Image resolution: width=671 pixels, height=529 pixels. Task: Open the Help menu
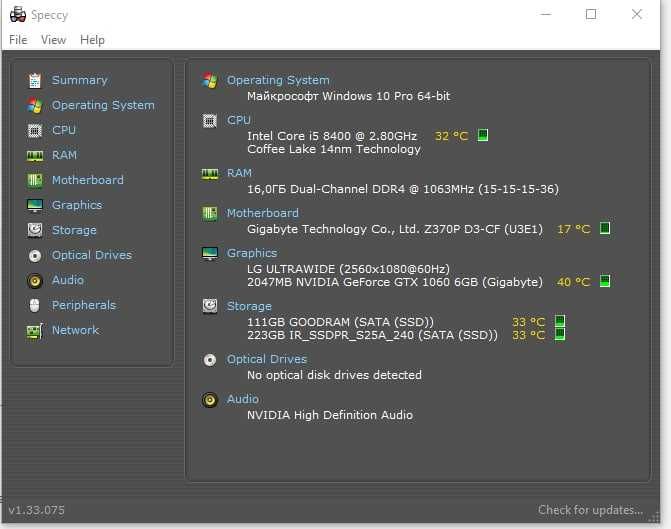pyautogui.click(x=92, y=40)
